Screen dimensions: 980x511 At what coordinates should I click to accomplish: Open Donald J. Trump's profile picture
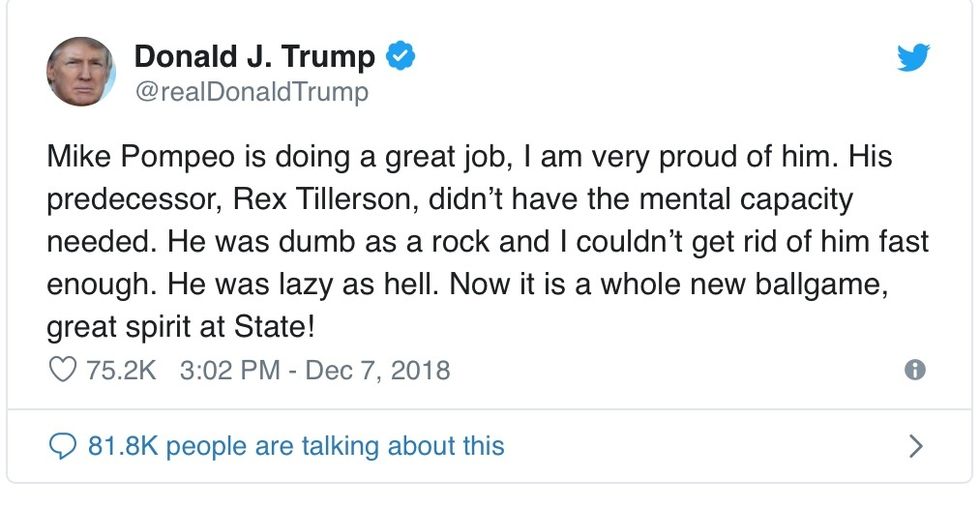click(81, 72)
